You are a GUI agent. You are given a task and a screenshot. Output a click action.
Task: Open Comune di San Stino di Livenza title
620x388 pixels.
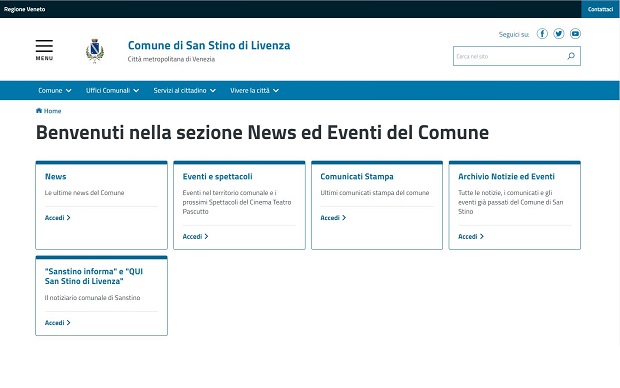point(209,45)
